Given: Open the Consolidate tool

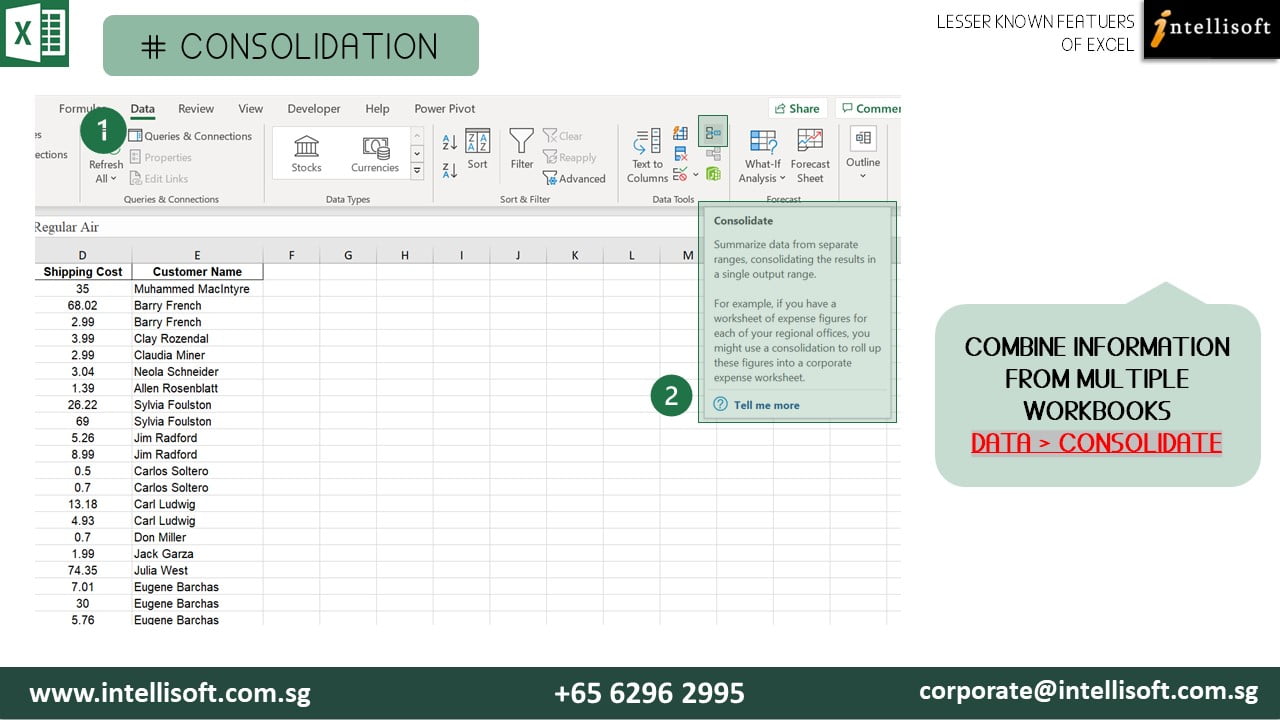Looking at the screenshot, I should point(713,131).
